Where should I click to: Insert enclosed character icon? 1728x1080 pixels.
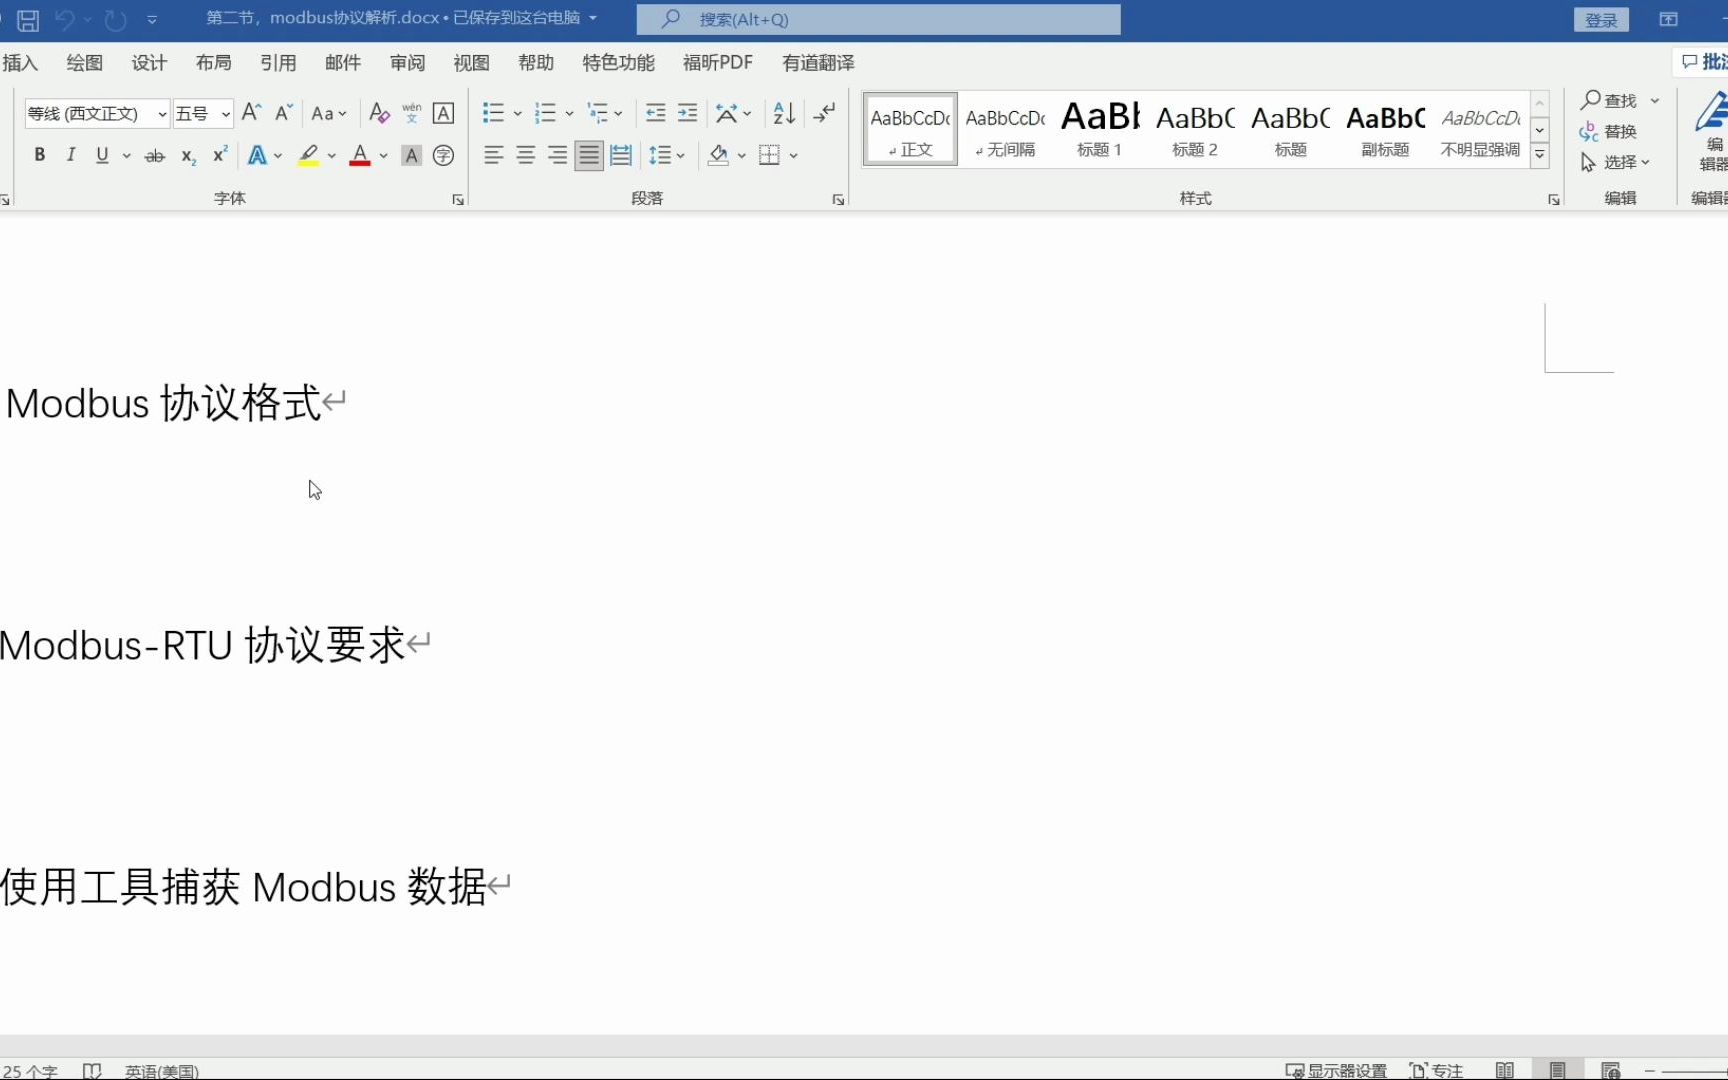tap(443, 155)
